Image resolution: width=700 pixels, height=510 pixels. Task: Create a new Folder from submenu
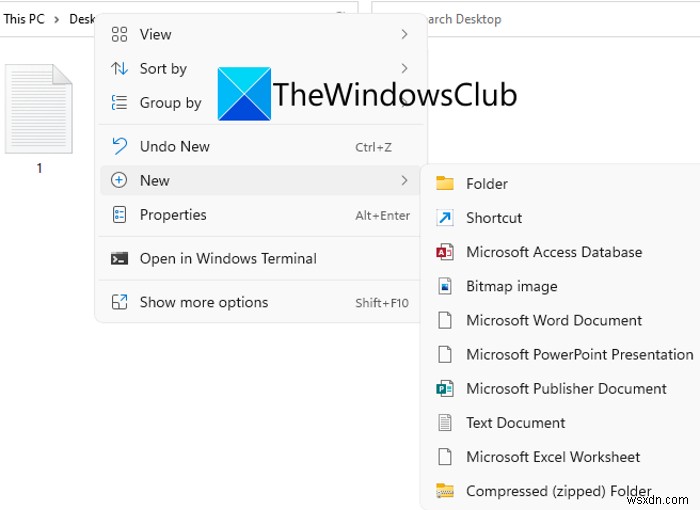(562, 184)
